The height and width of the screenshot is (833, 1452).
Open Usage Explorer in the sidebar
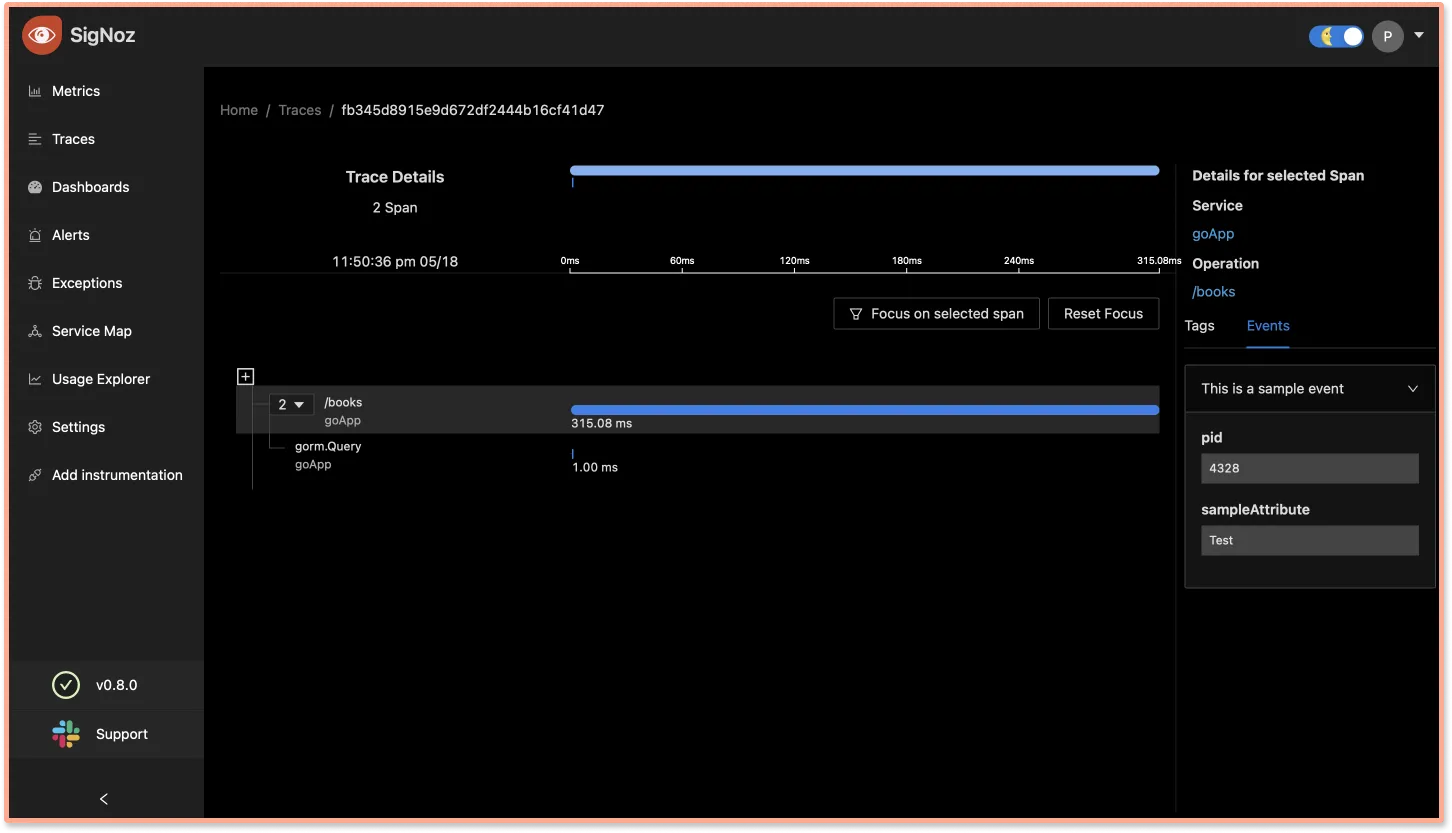click(x=101, y=379)
